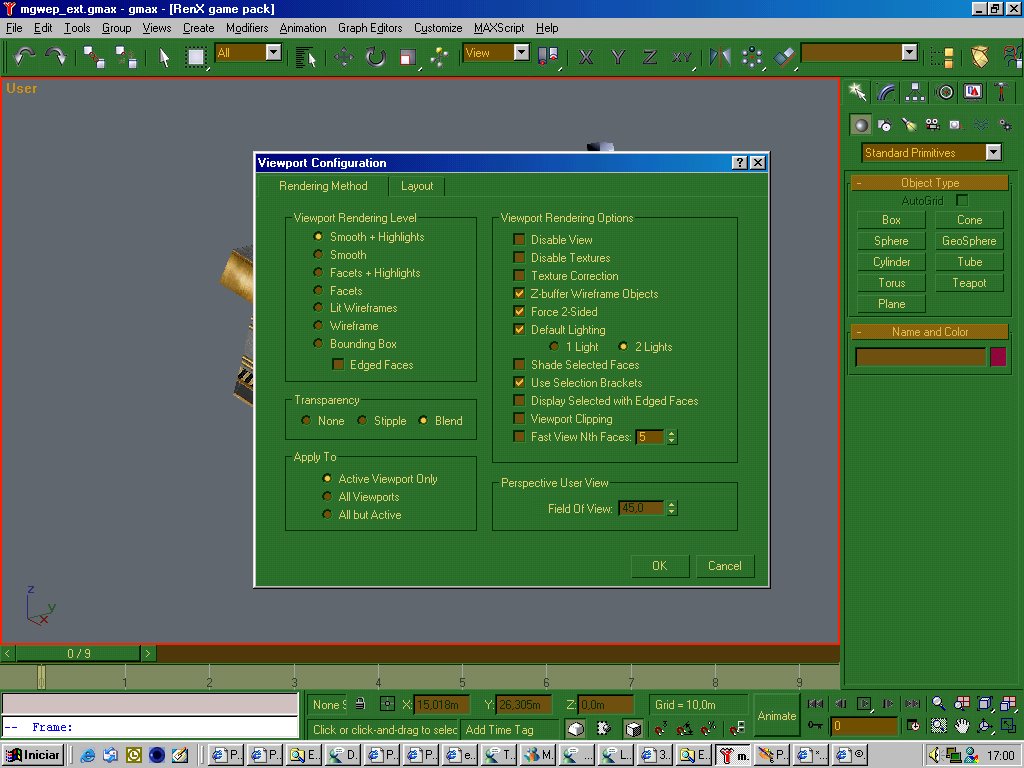This screenshot has width=1024, height=768.
Task: Click the Redo arrow icon
Action: [56, 57]
